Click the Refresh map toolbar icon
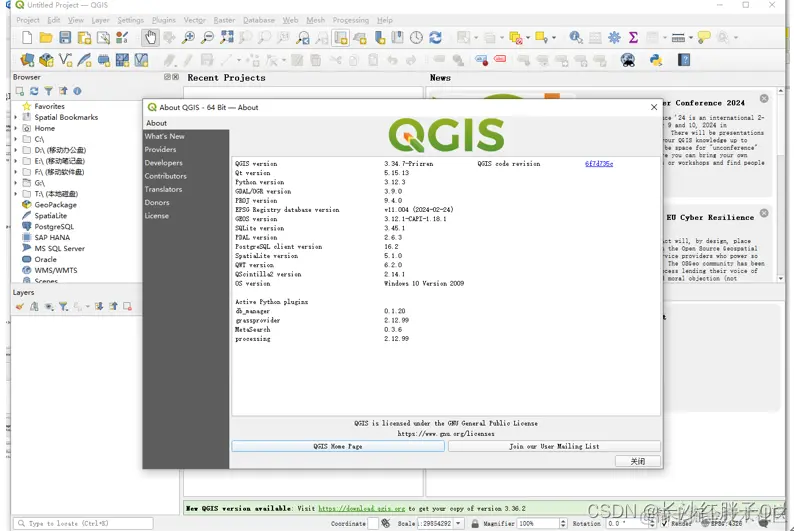The image size is (794, 531). click(435, 38)
